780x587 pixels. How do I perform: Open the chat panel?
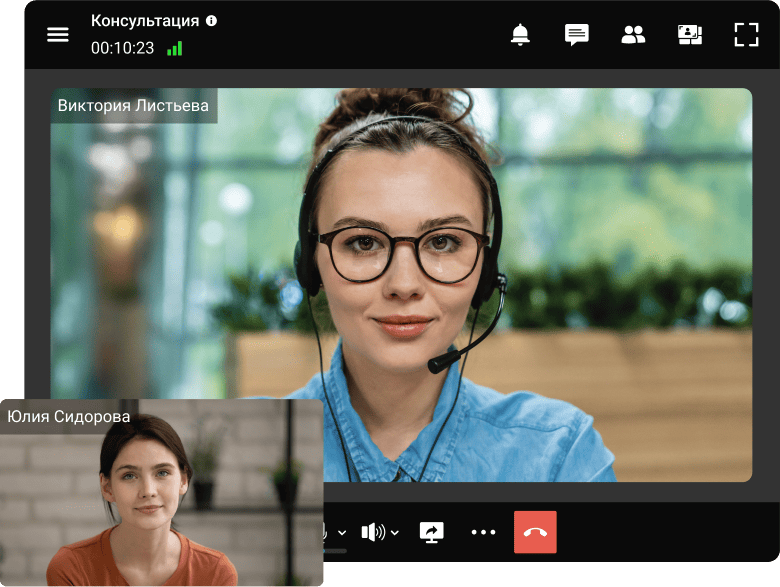click(x=576, y=35)
